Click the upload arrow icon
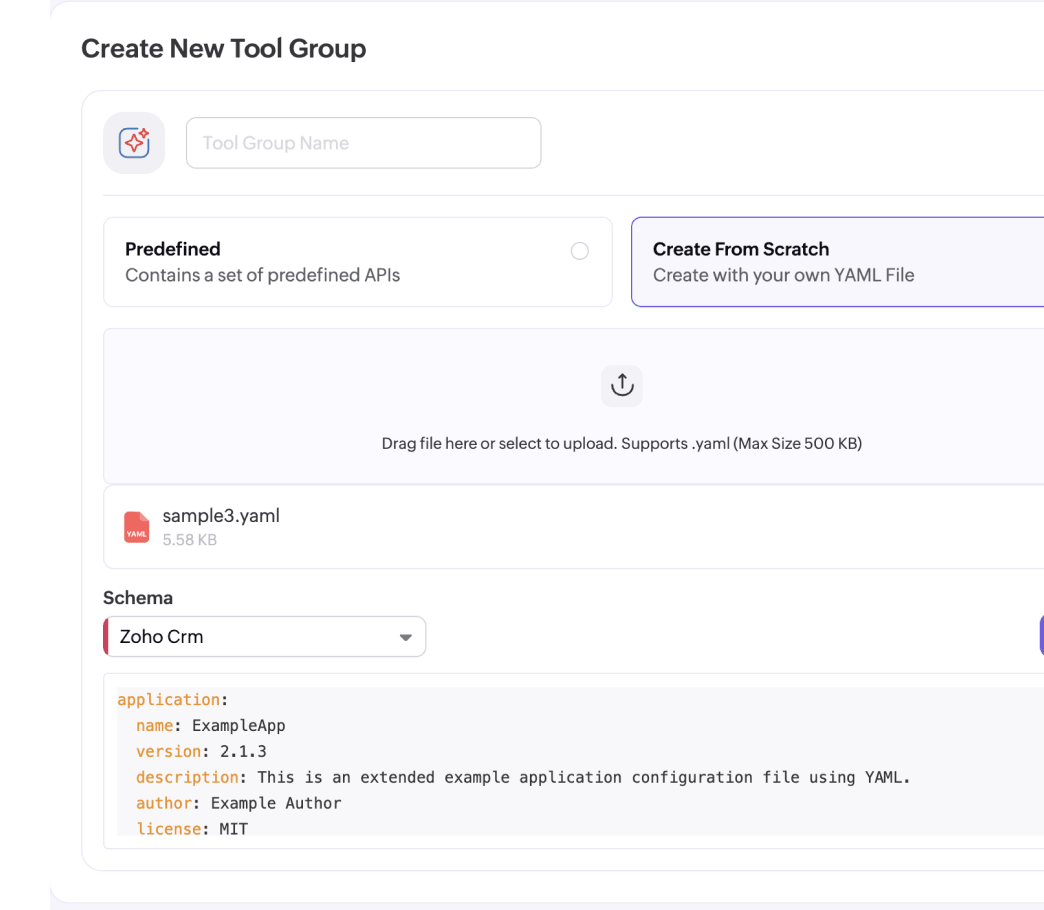Image resolution: width=1044 pixels, height=910 pixels. [x=621, y=385]
